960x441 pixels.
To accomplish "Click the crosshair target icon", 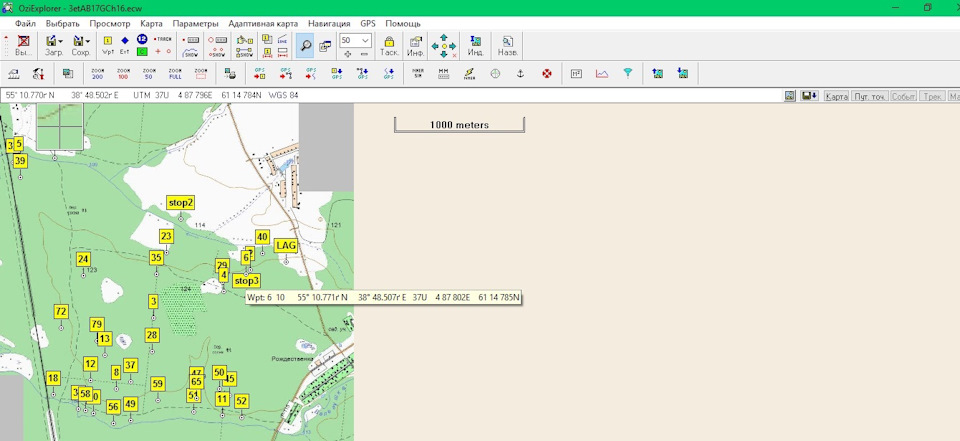I will pos(495,74).
